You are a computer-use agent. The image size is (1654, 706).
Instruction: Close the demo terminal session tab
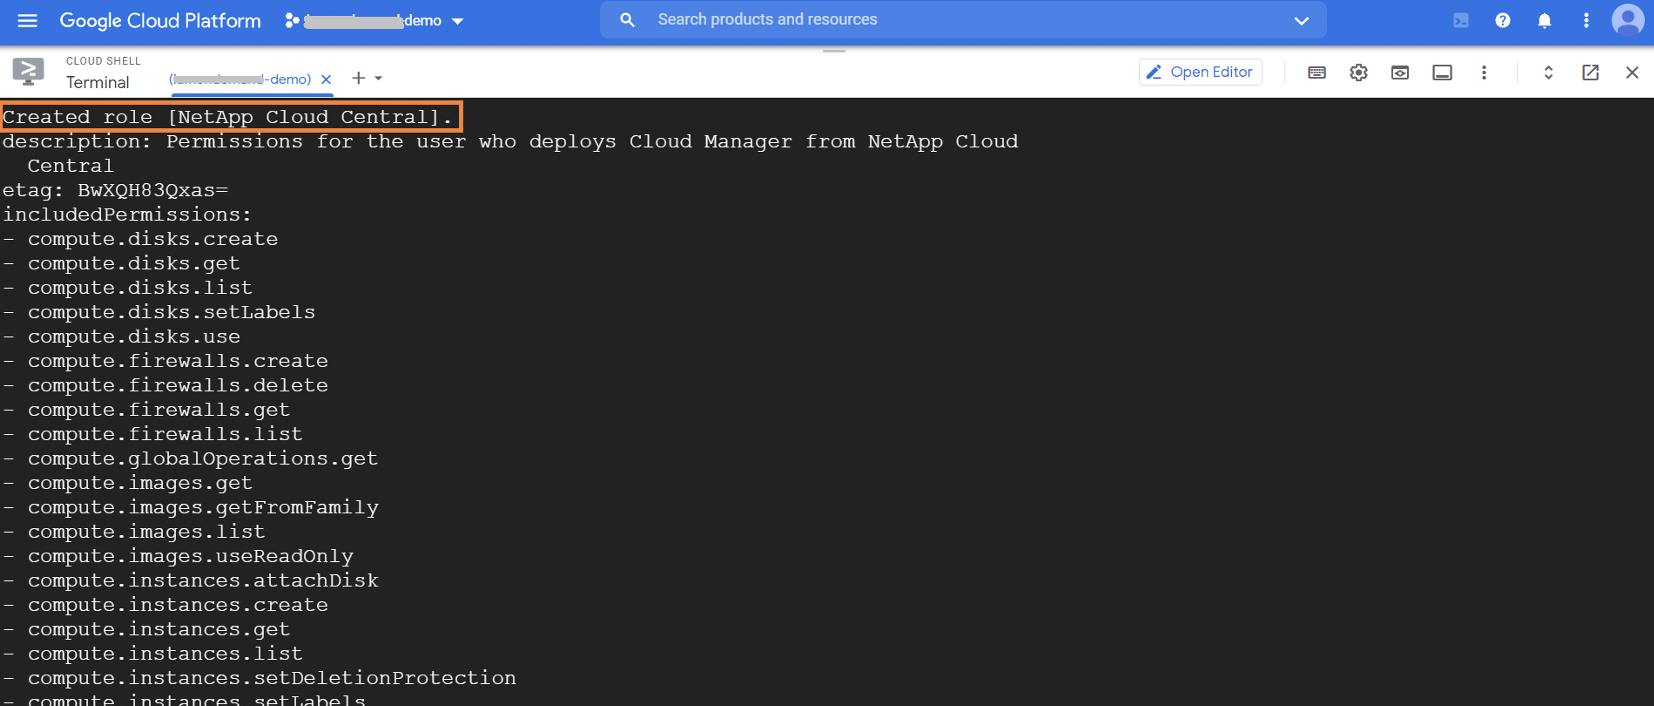pyautogui.click(x=326, y=79)
